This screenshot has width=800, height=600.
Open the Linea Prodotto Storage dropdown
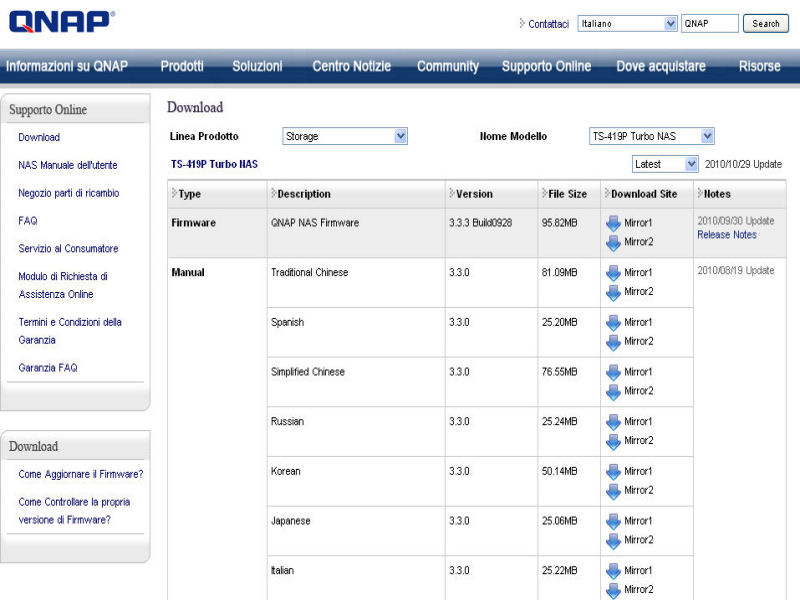[344, 136]
